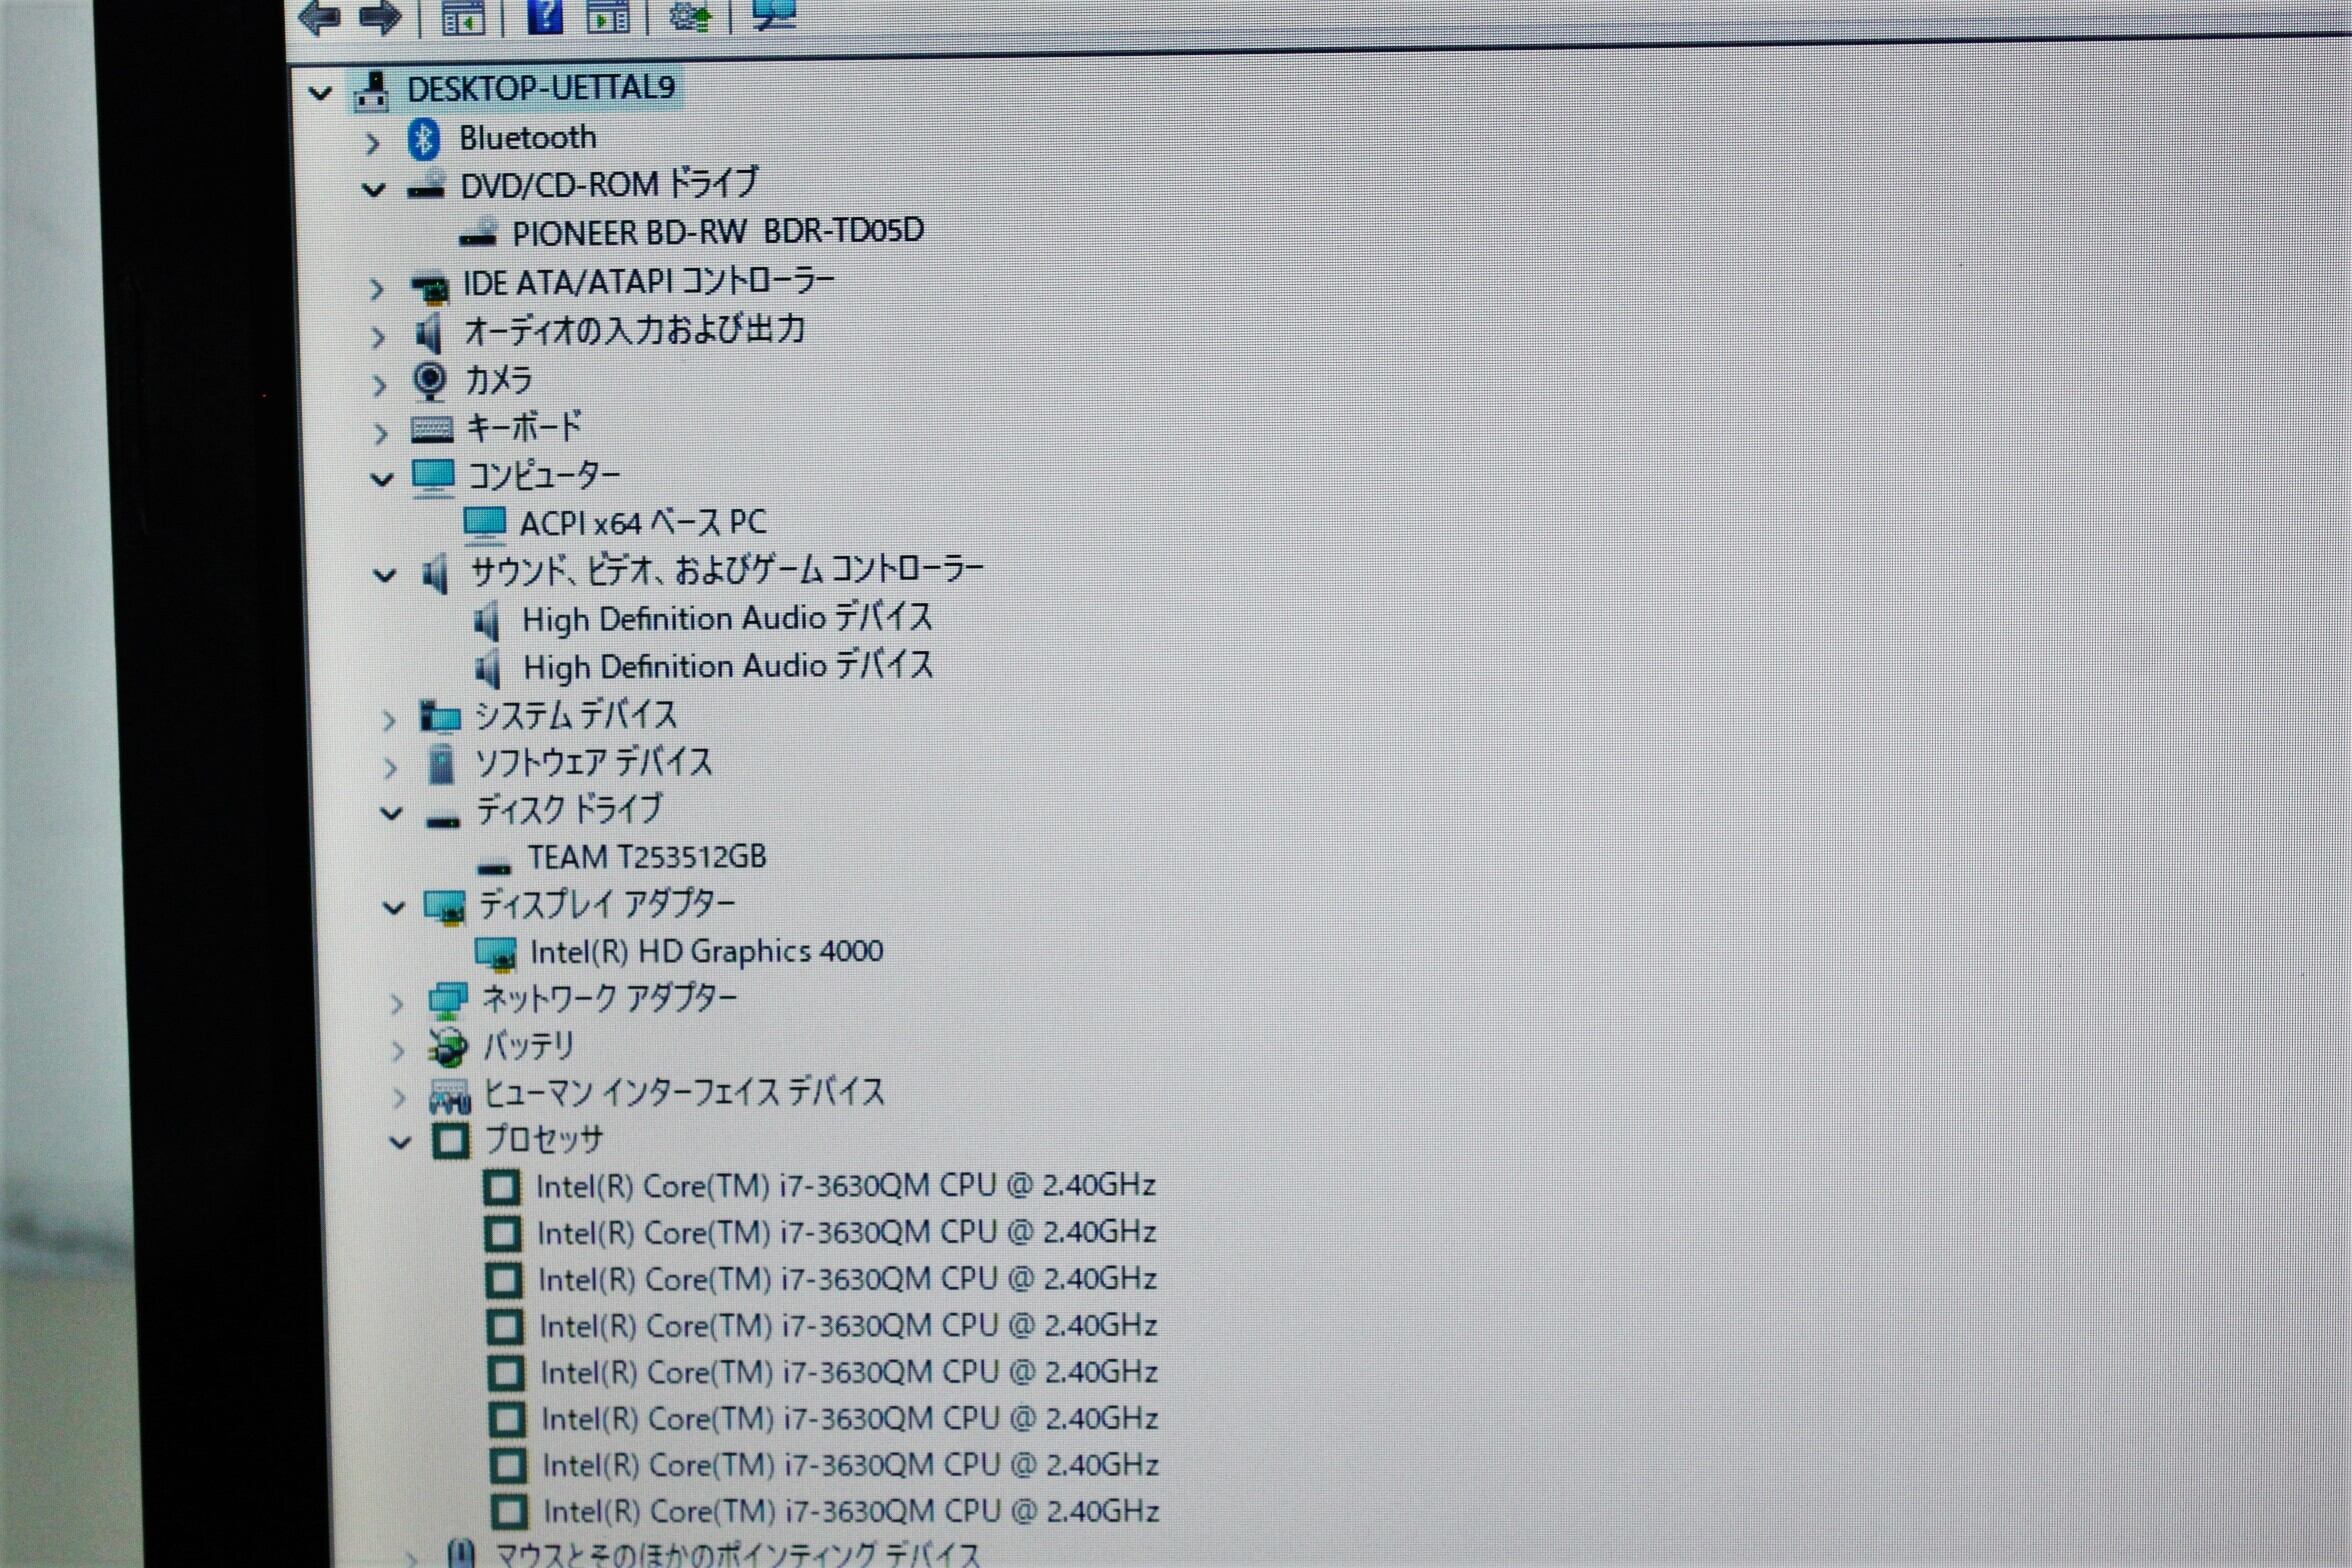Select the プロセッサ label
2352x1568 pixels.
click(x=544, y=1140)
